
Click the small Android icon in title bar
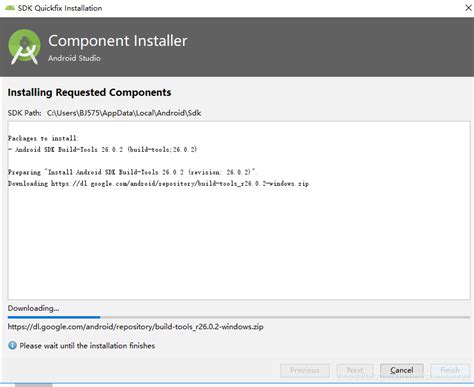click(10, 8)
